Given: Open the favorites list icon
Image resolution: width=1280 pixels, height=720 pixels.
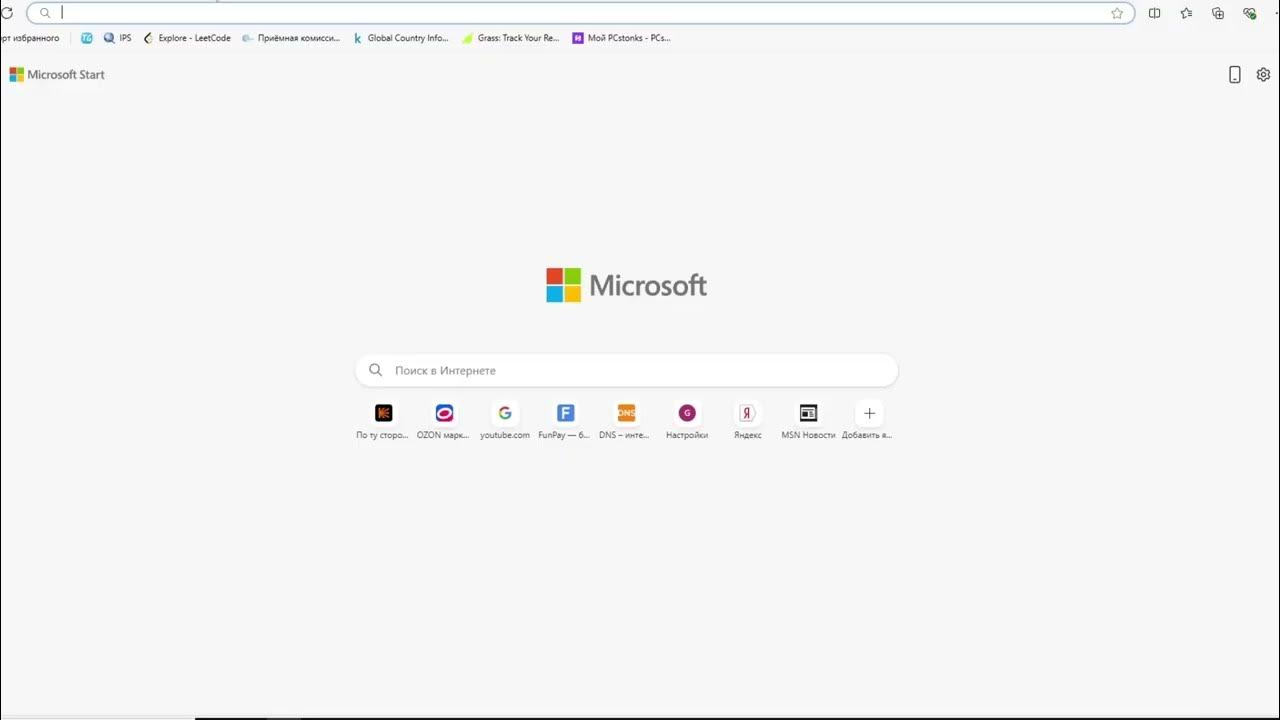Looking at the screenshot, I should pyautogui.click(x=1186, y=13).
